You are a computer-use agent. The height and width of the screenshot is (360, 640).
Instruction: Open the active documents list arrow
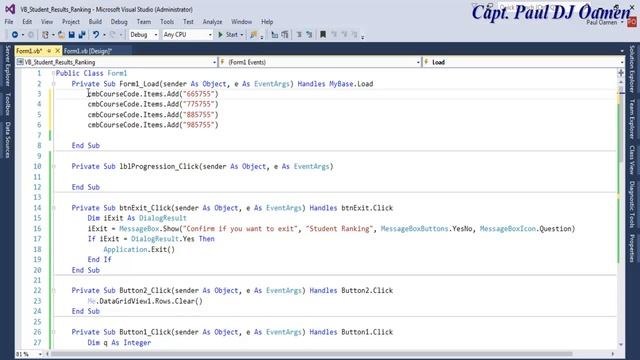622,51
